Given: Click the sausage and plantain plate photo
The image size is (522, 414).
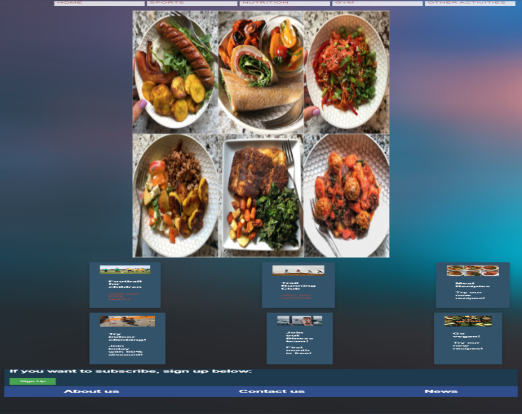Looking at the screenshot, I should click(175, 72).
